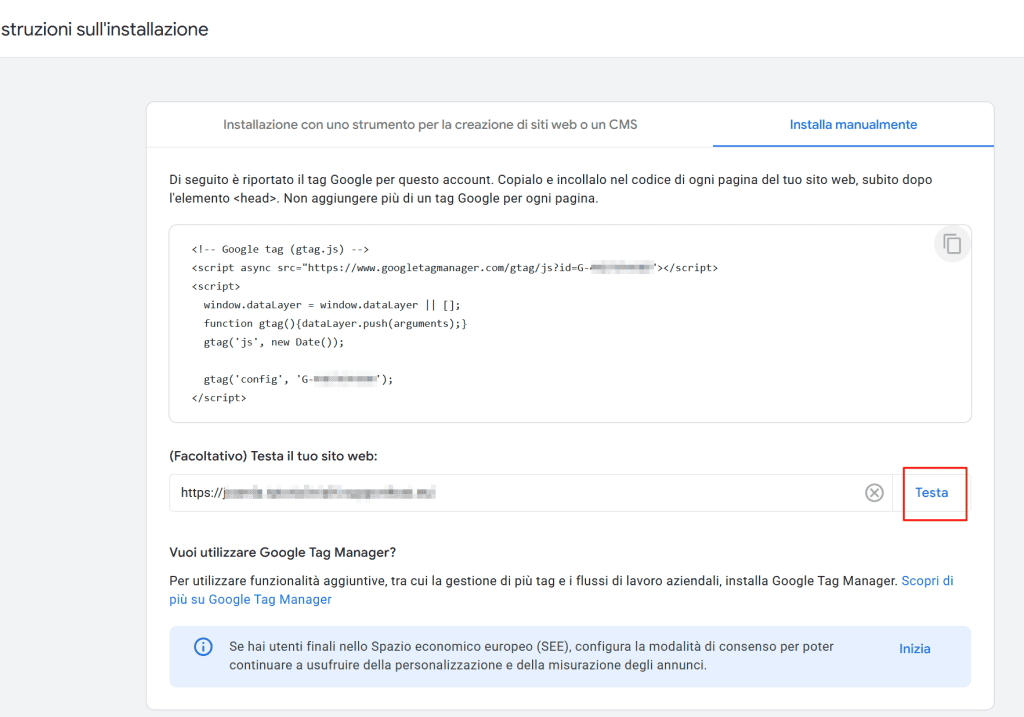Image resolution: width=1024 pixels, height=717 pixels.
Task: Click the '<!-- Google tag (gtag.js) -->' comment
Action: pyautogui.click(x=280, y=249)
